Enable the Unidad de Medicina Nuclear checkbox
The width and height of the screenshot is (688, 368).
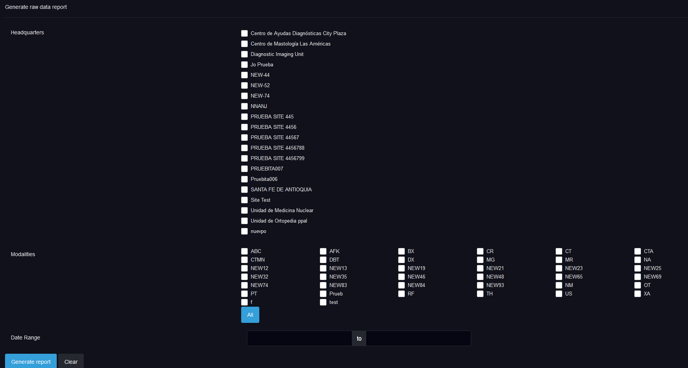point(244,211)
